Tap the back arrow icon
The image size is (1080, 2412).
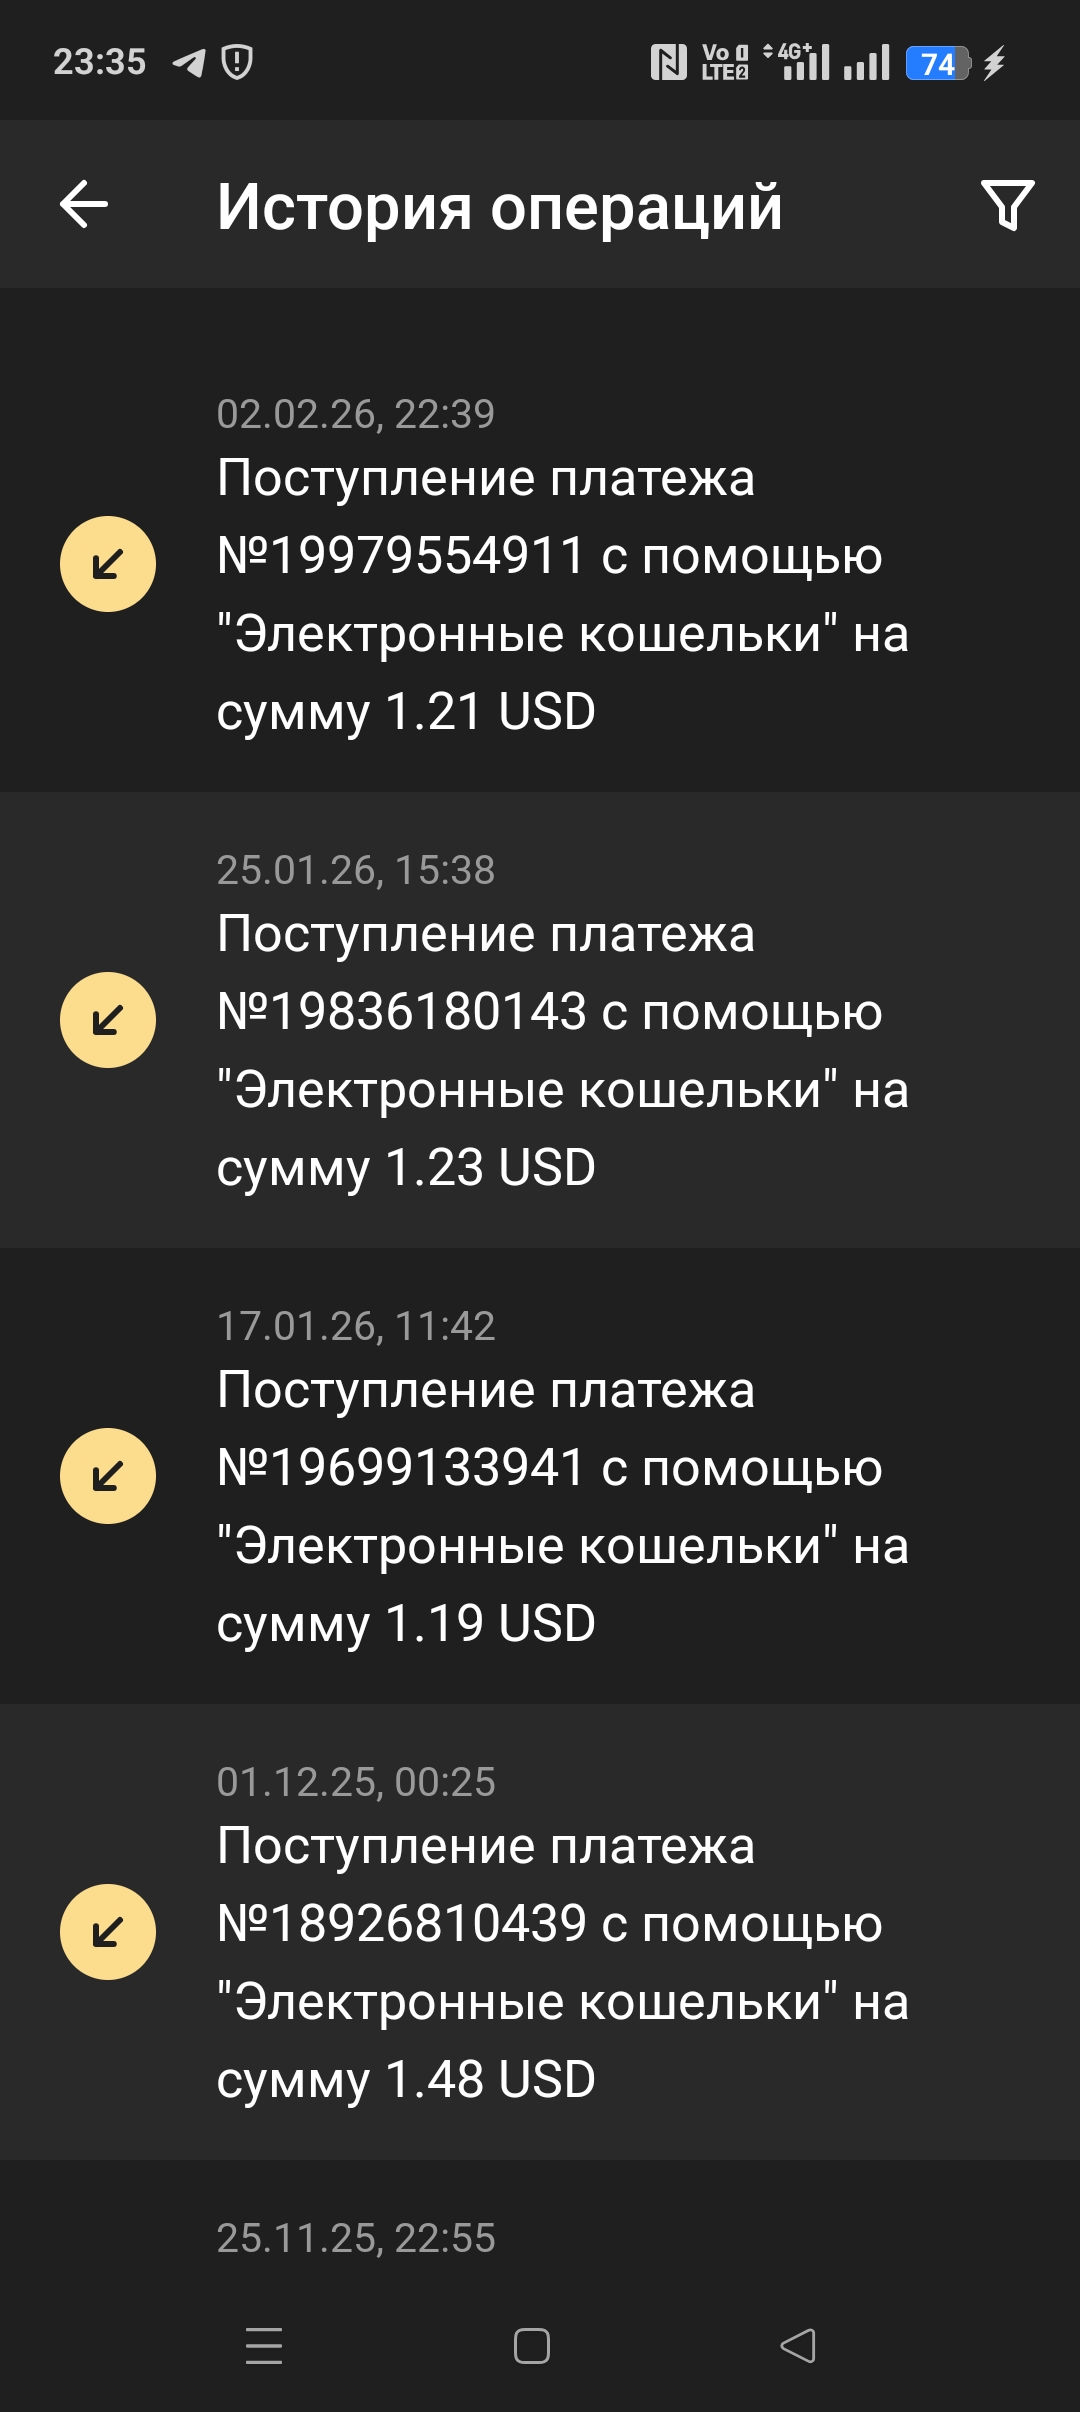tap(84, 205)
